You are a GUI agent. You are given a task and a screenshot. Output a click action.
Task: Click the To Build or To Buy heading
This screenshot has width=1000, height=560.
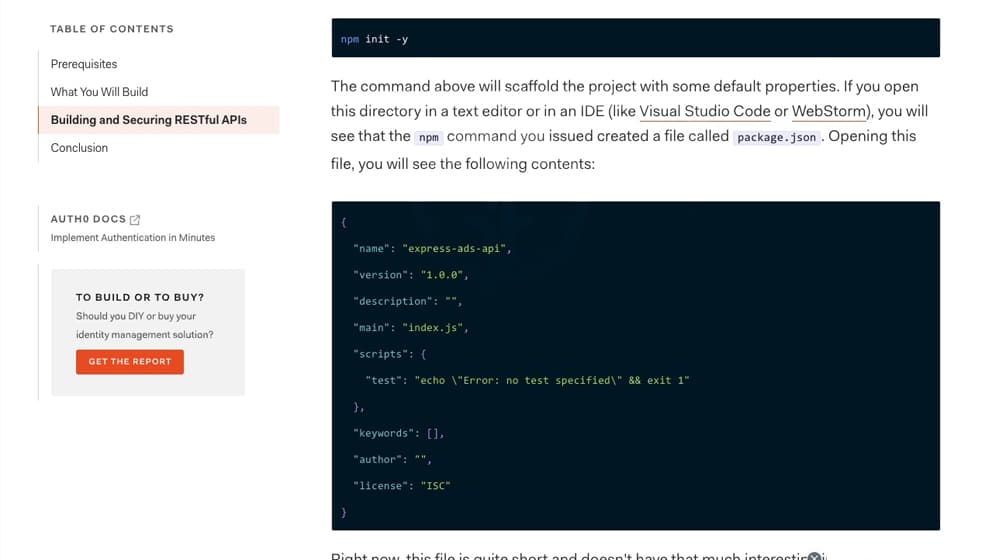coord(140,297)
